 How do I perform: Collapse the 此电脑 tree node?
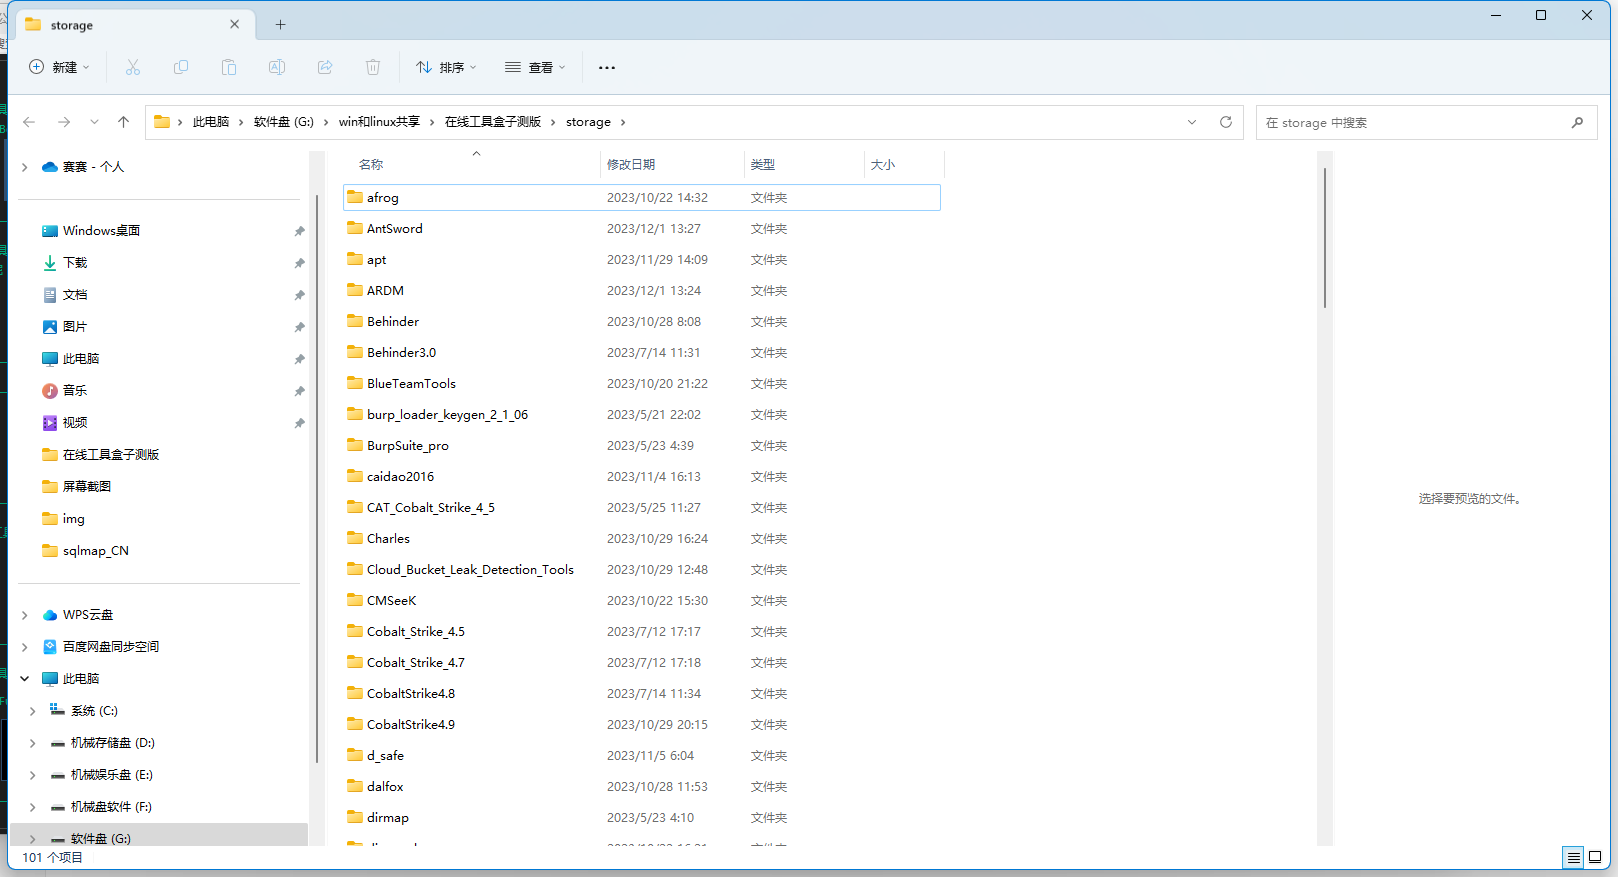click(x=25, y=679)
